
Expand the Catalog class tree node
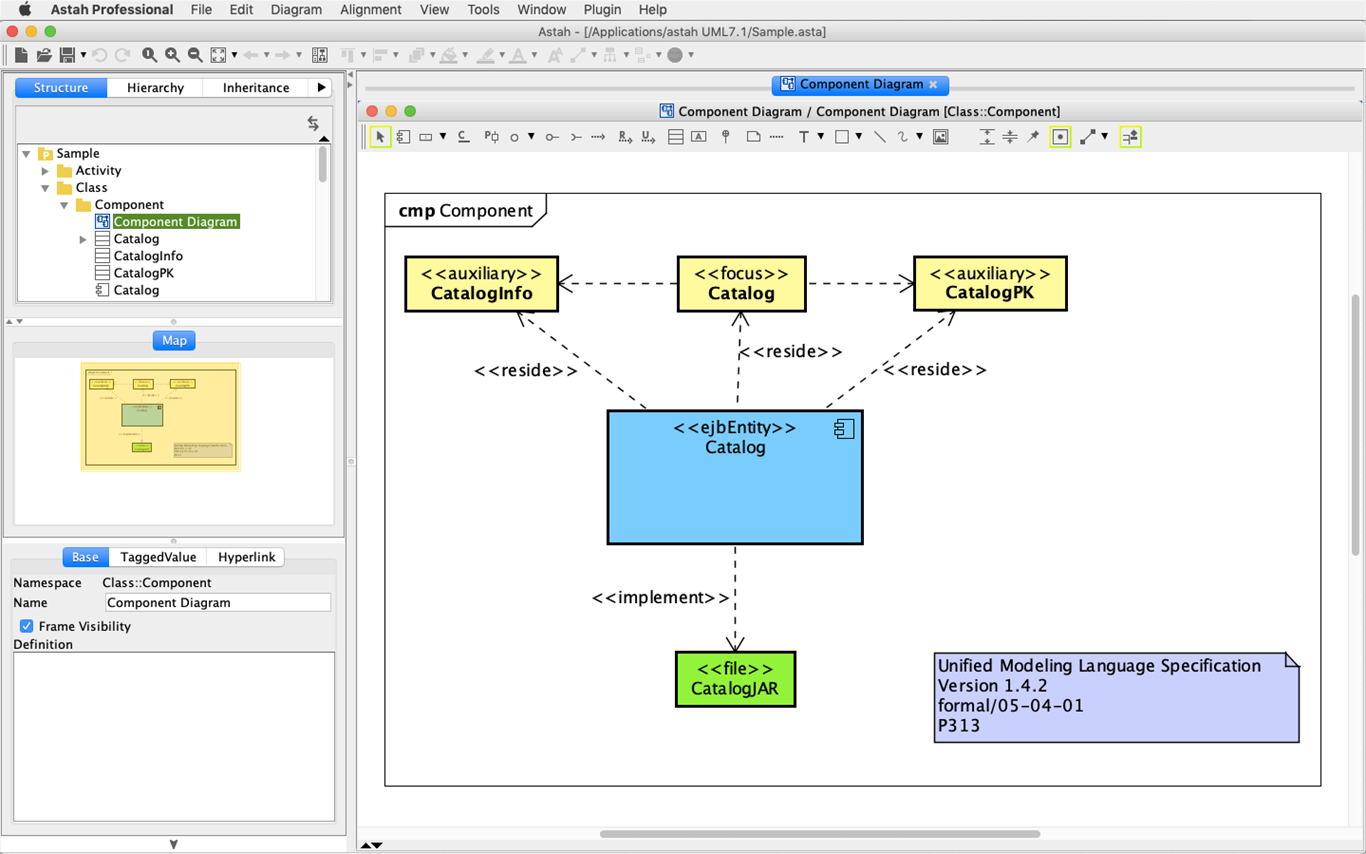83,239
